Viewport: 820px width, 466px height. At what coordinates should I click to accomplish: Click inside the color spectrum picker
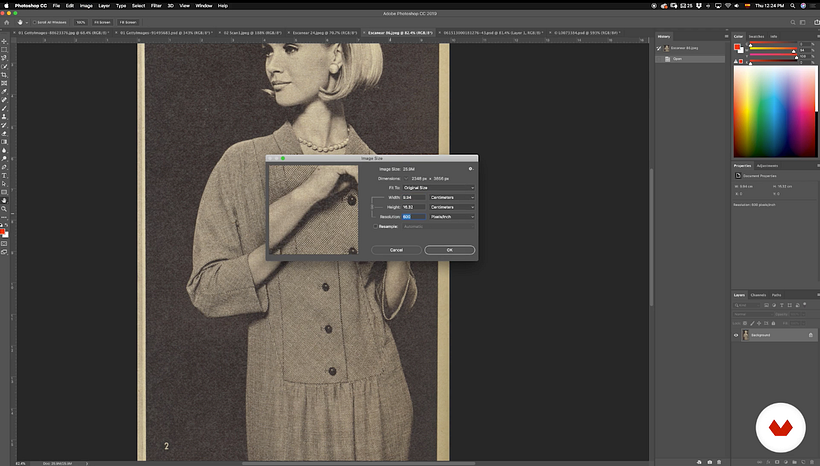click(x=775, y=111)
